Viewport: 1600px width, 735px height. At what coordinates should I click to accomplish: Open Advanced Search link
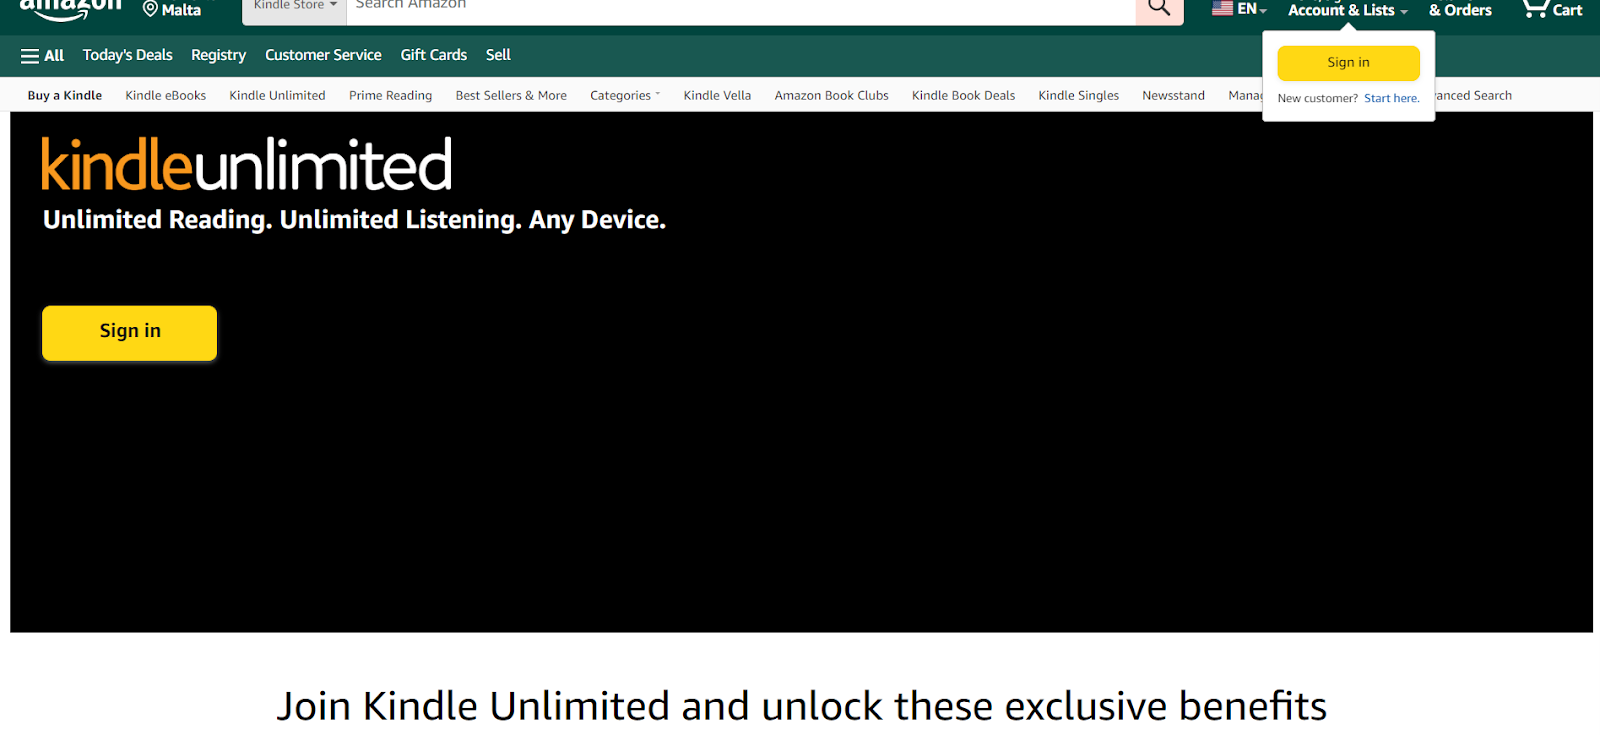pos(1474,96)
